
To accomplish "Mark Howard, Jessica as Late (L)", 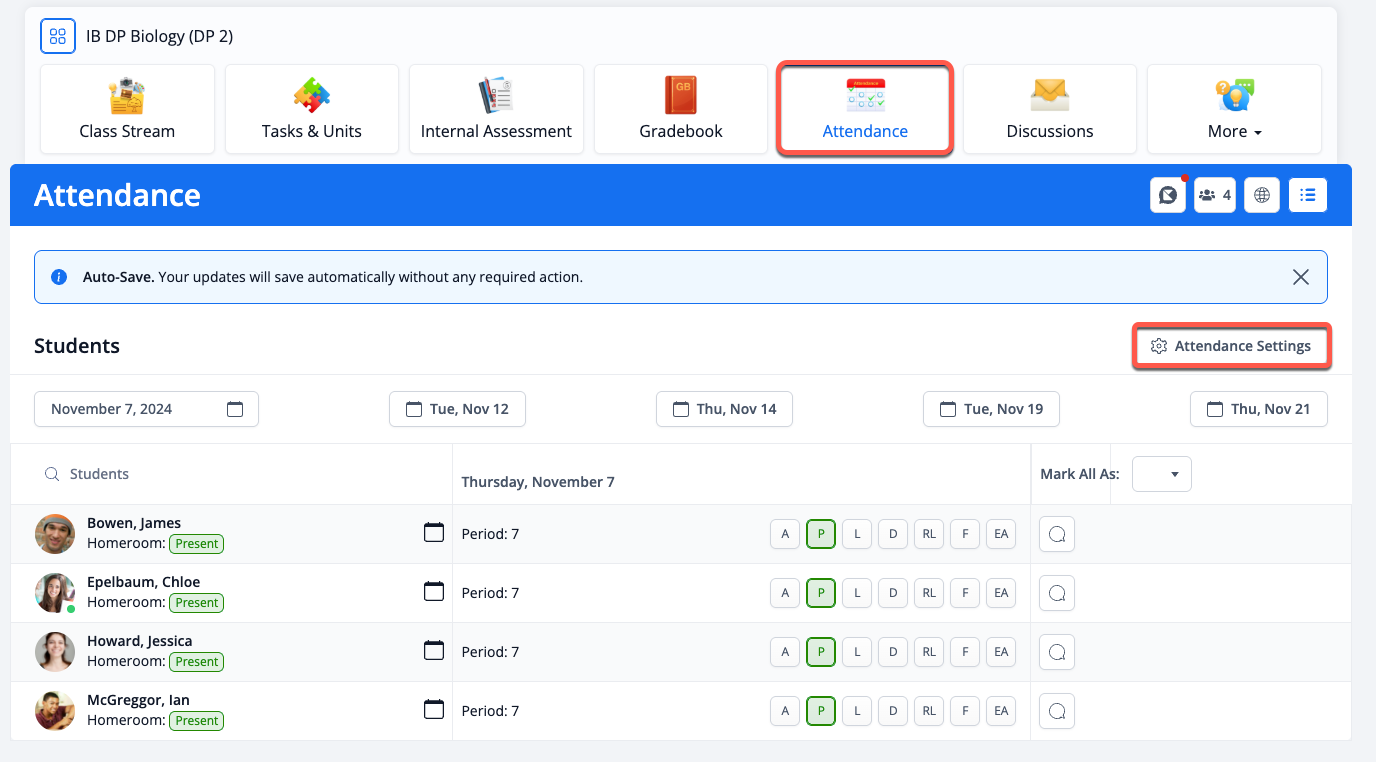I will pos(857,652).
